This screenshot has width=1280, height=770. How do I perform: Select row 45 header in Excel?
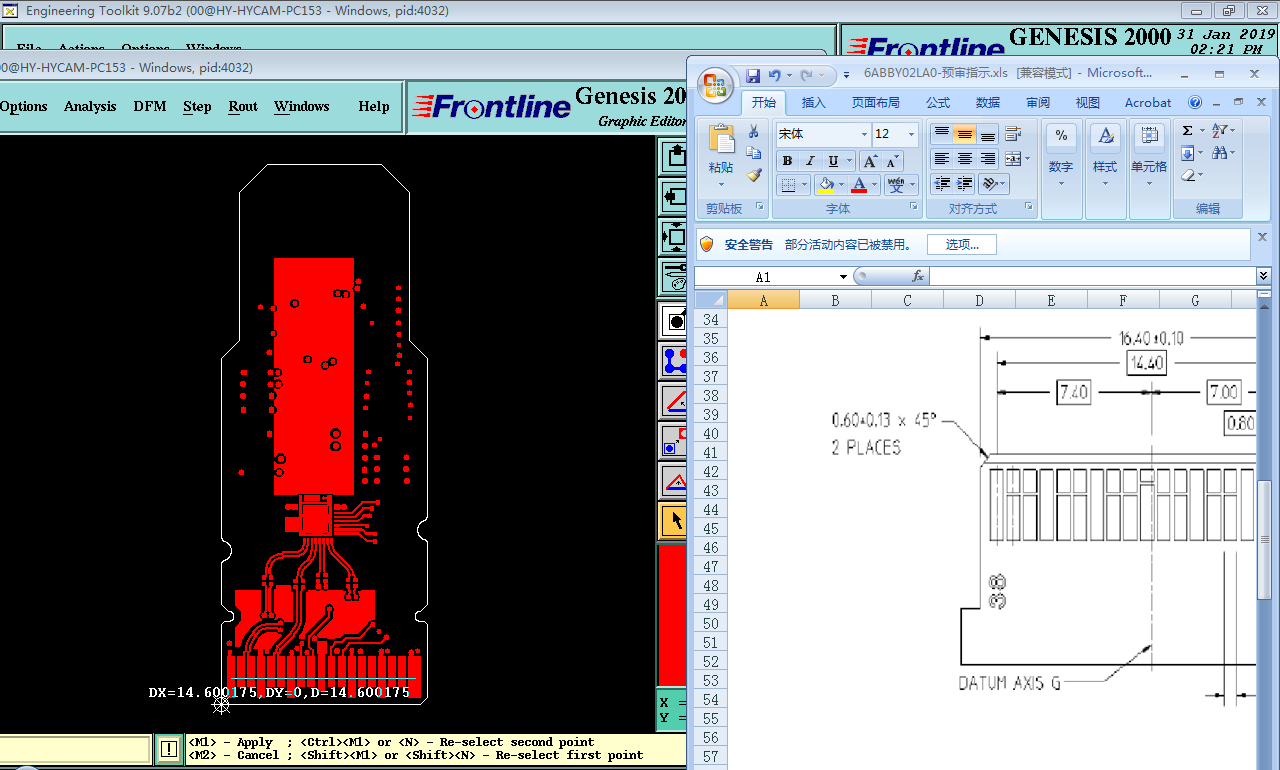pos(711,529)
